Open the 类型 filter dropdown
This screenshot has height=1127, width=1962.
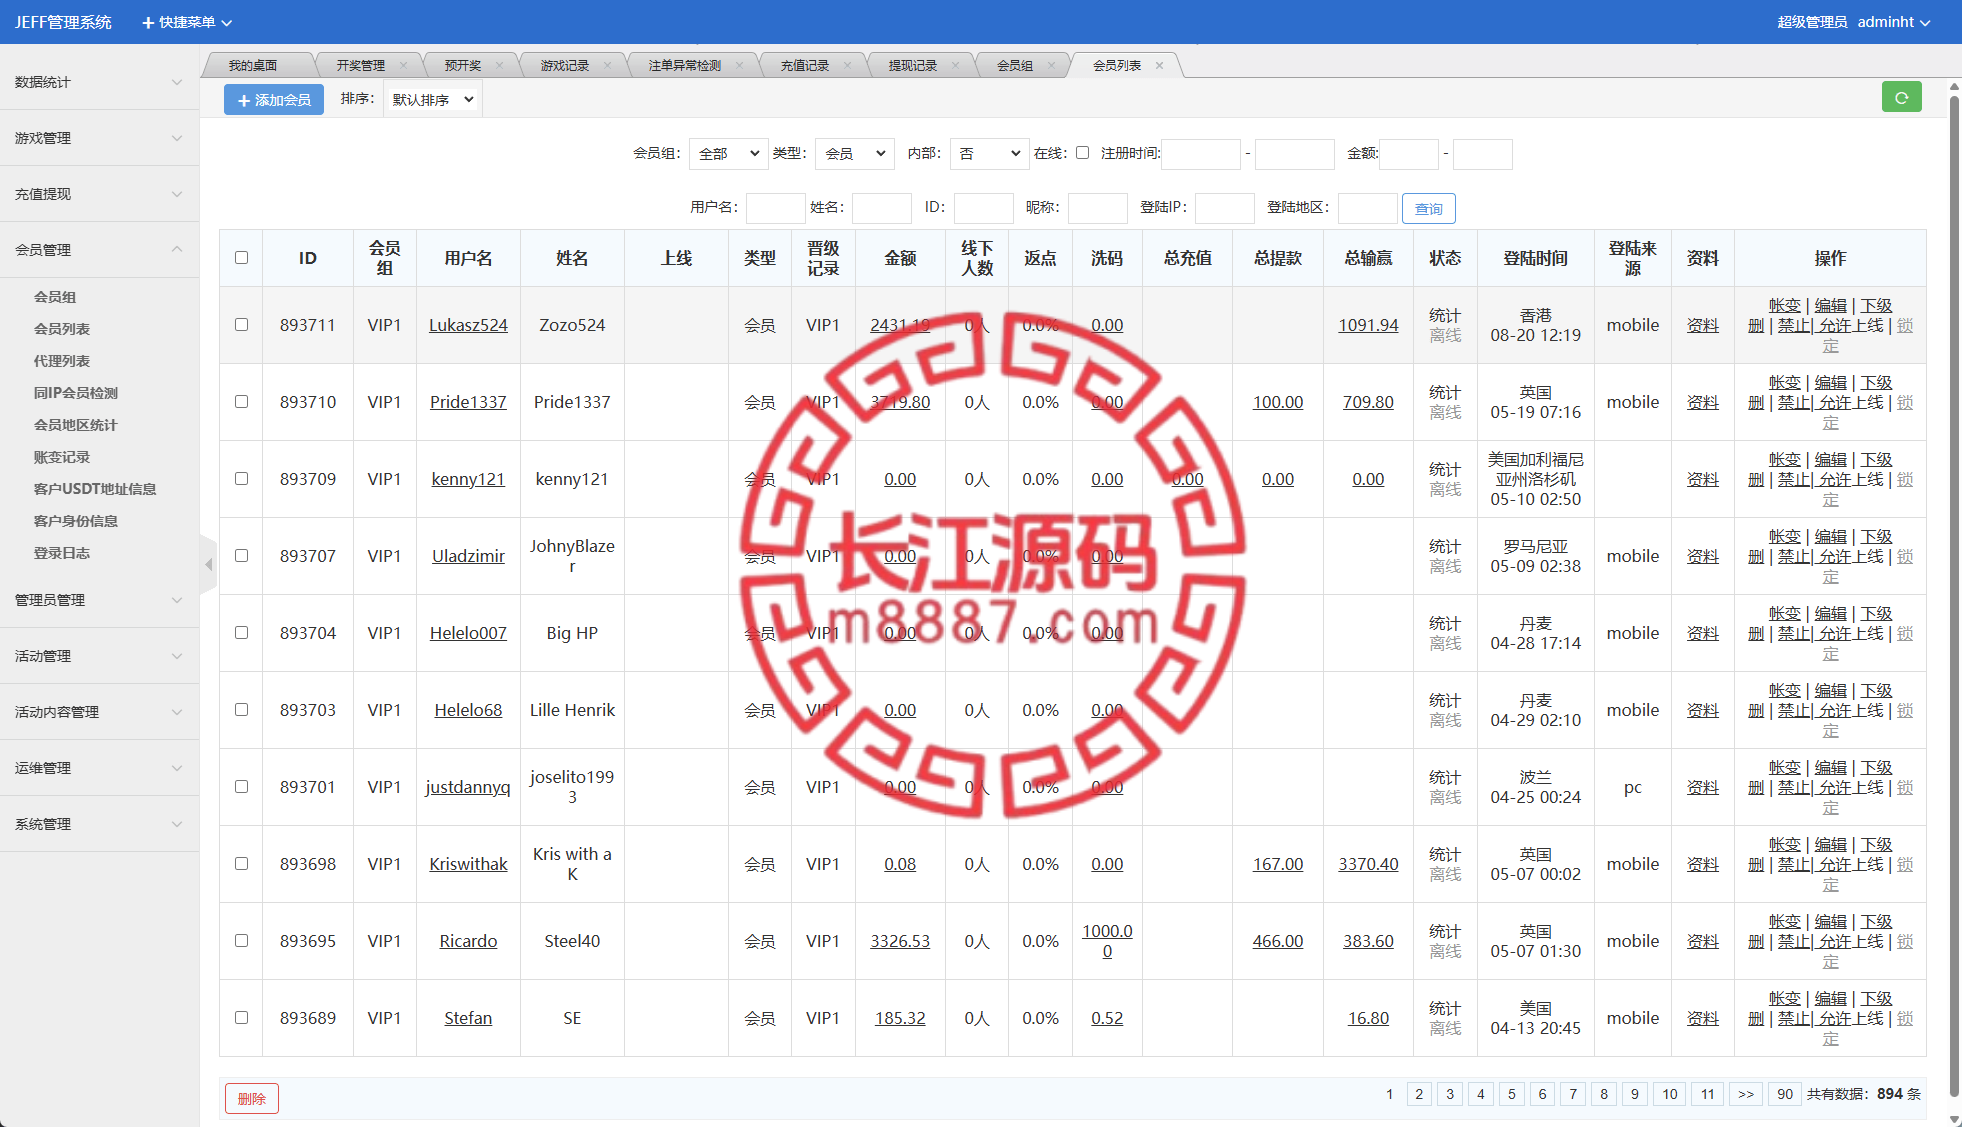(x=855, y=153)
